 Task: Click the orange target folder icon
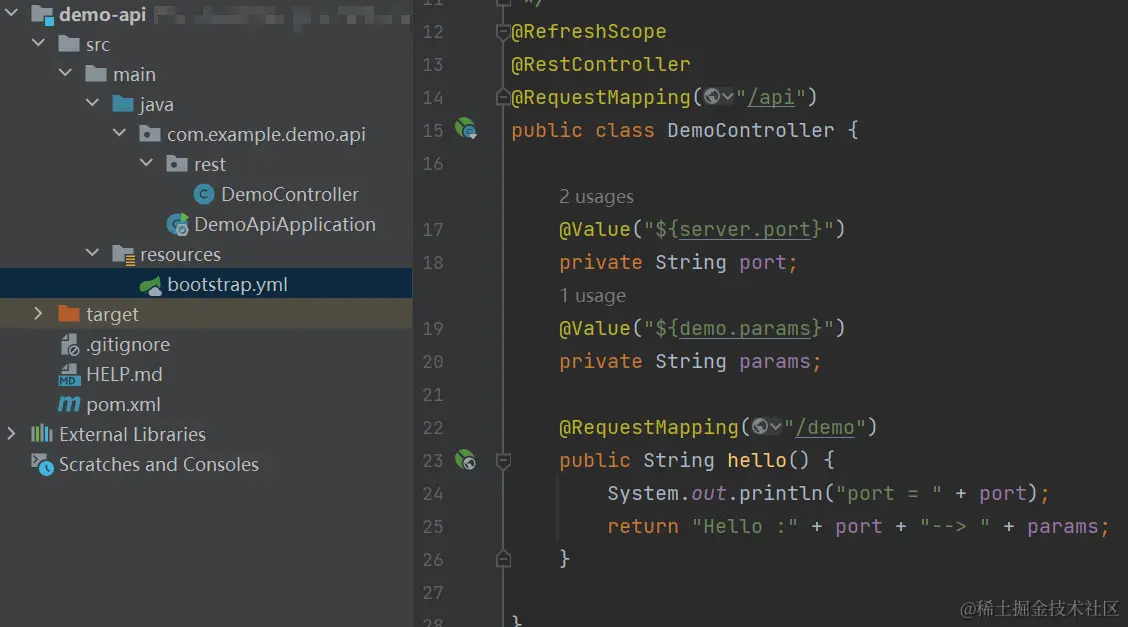coord(69,314)
